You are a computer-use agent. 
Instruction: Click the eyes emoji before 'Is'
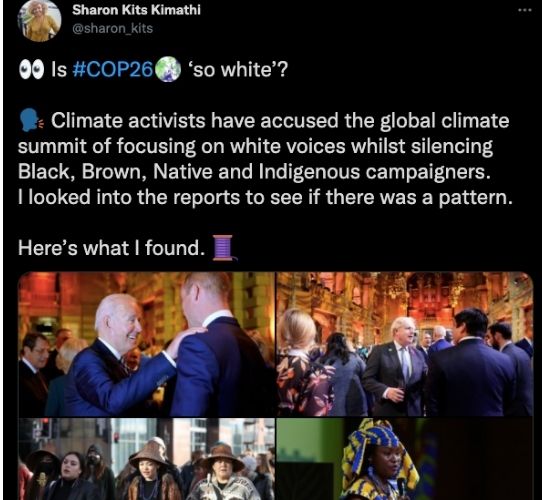(31, 70)
